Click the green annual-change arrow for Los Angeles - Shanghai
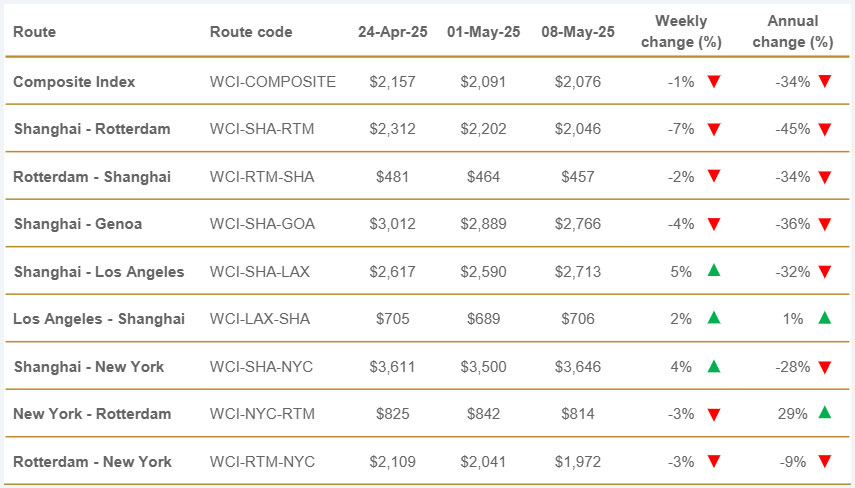This screenshot has height=488, width=855. point(824,318)
